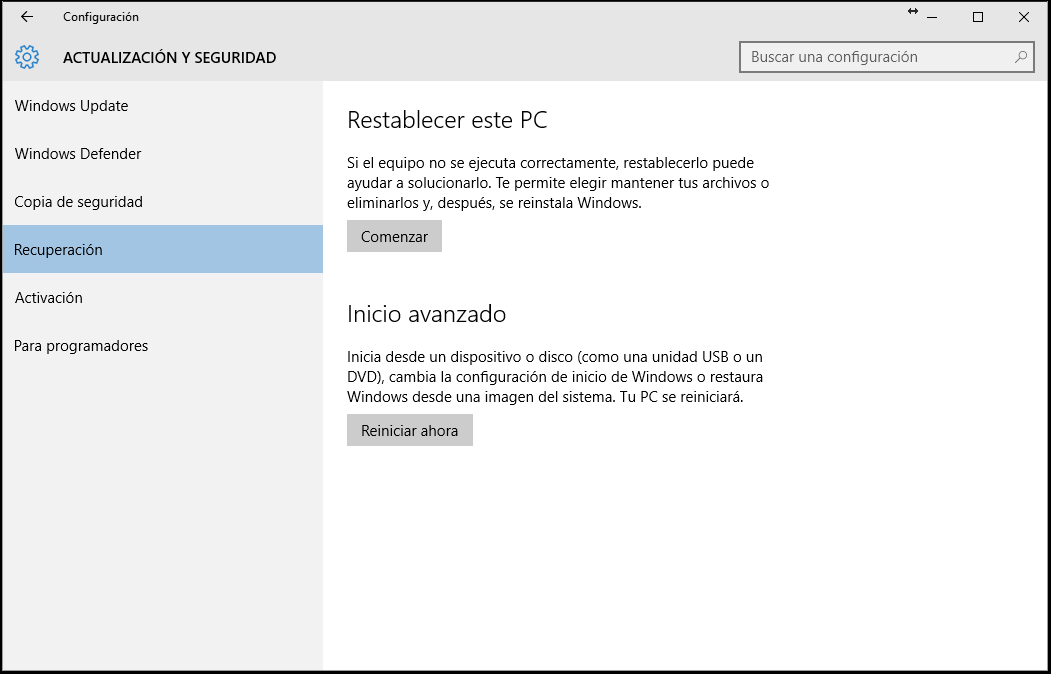Go back with the arrow icon
The height and width of the screenshot is (674, 1051).
coord(27,17)
